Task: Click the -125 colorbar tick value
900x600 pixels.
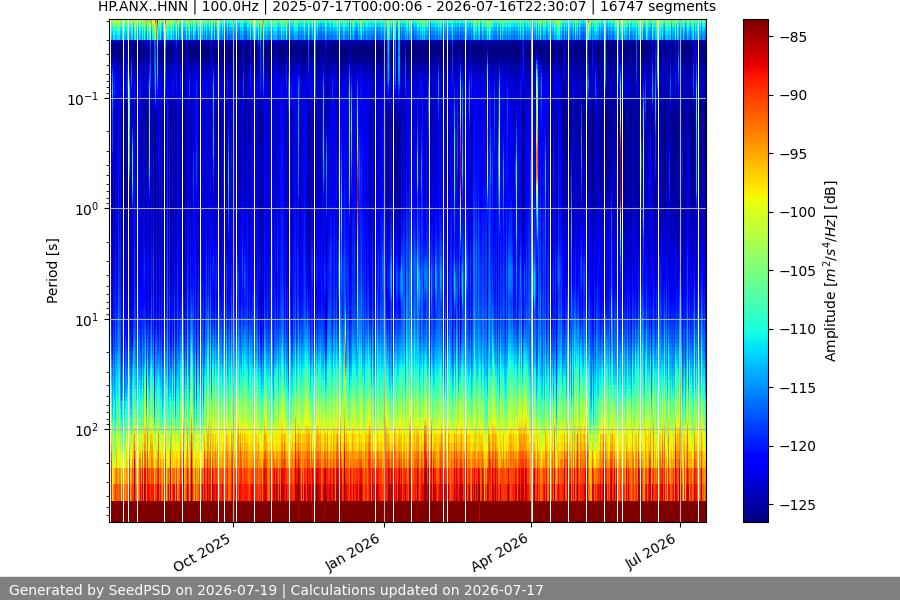Action: [798, 505]
